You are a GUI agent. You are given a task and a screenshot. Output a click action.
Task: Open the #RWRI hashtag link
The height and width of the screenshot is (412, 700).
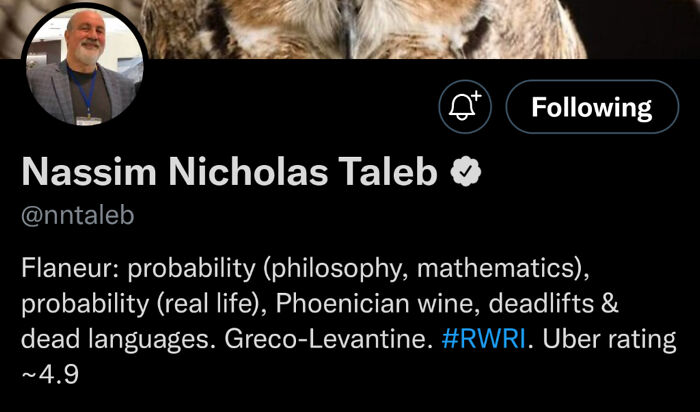point(484,338)
